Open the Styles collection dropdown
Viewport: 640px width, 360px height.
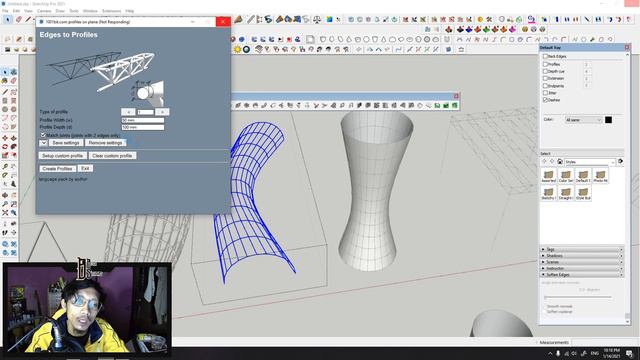tap(590, 162)
